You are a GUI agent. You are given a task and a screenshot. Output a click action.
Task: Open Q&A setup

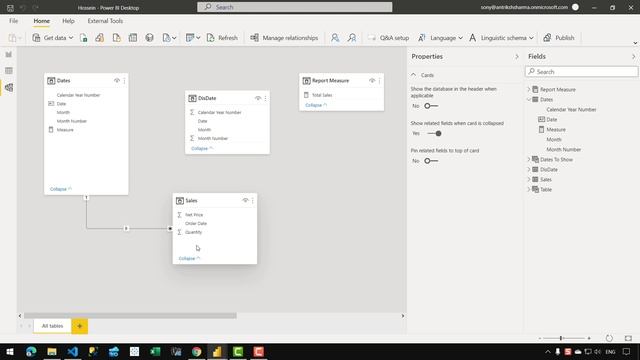[x=388, y=38]
